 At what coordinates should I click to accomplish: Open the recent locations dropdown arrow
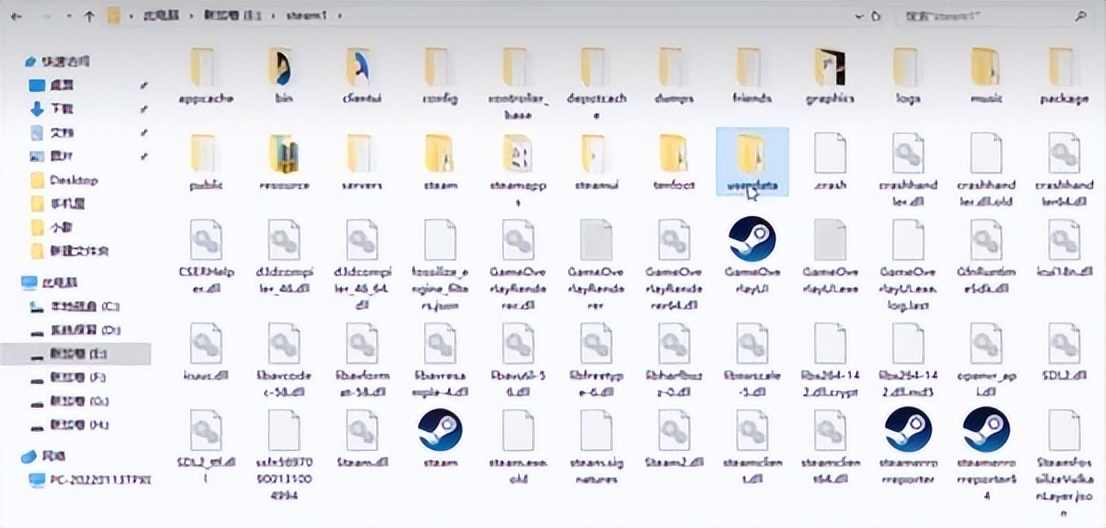pos(69,16)
